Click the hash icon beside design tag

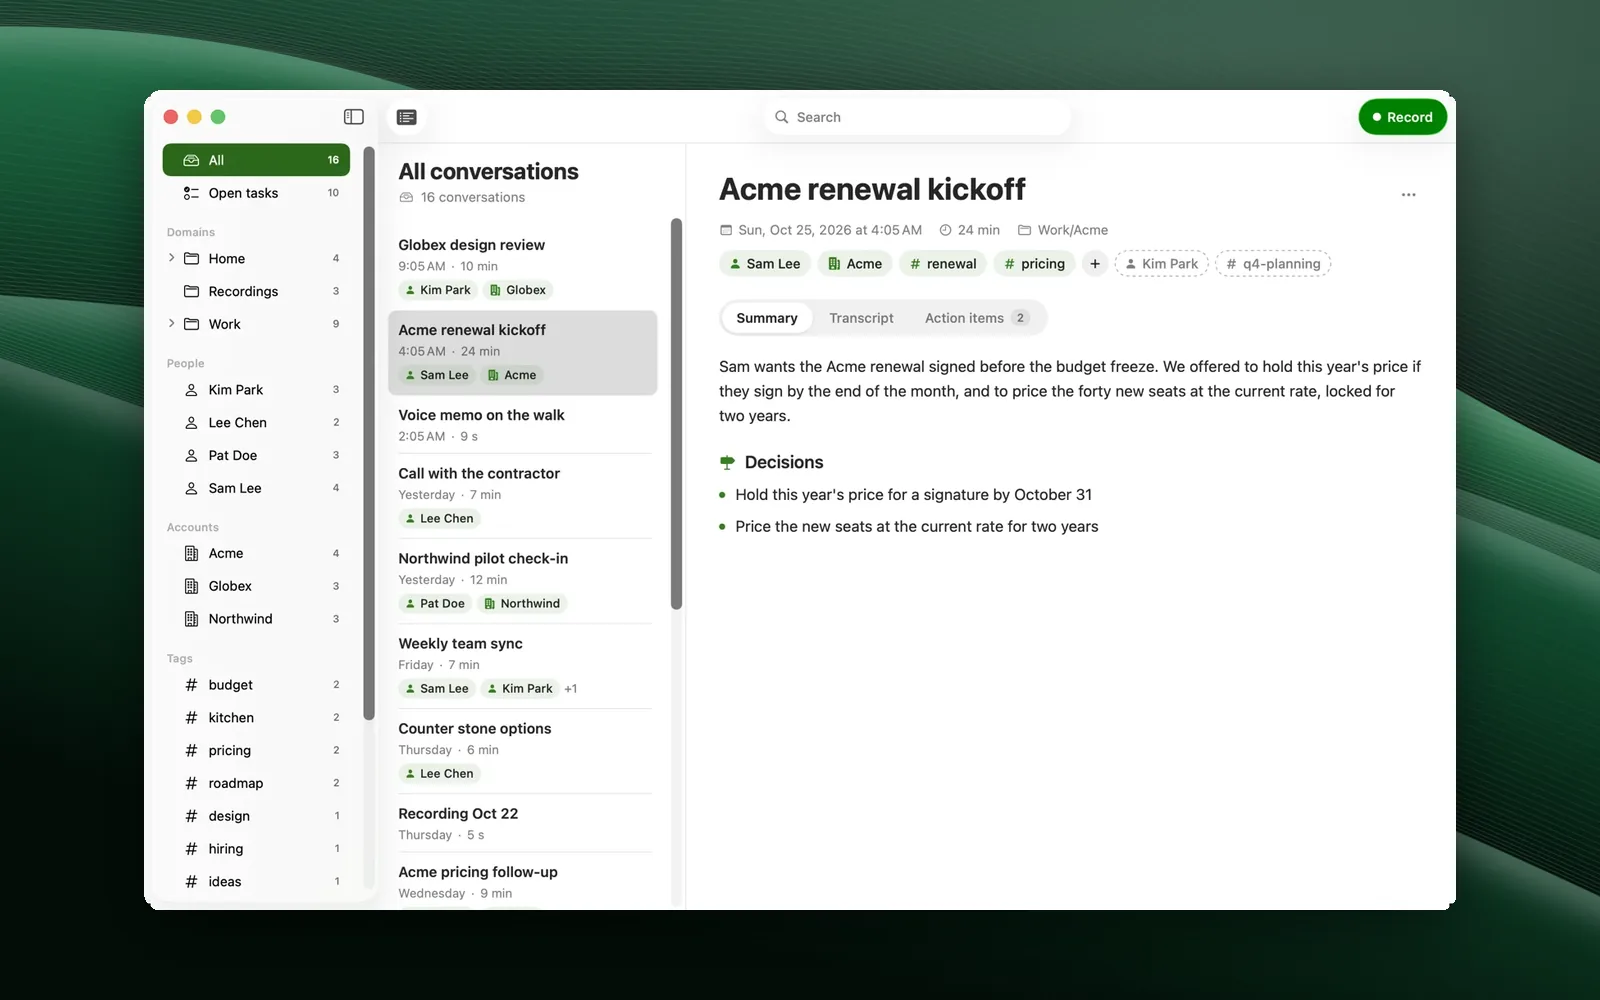(191, 816)
